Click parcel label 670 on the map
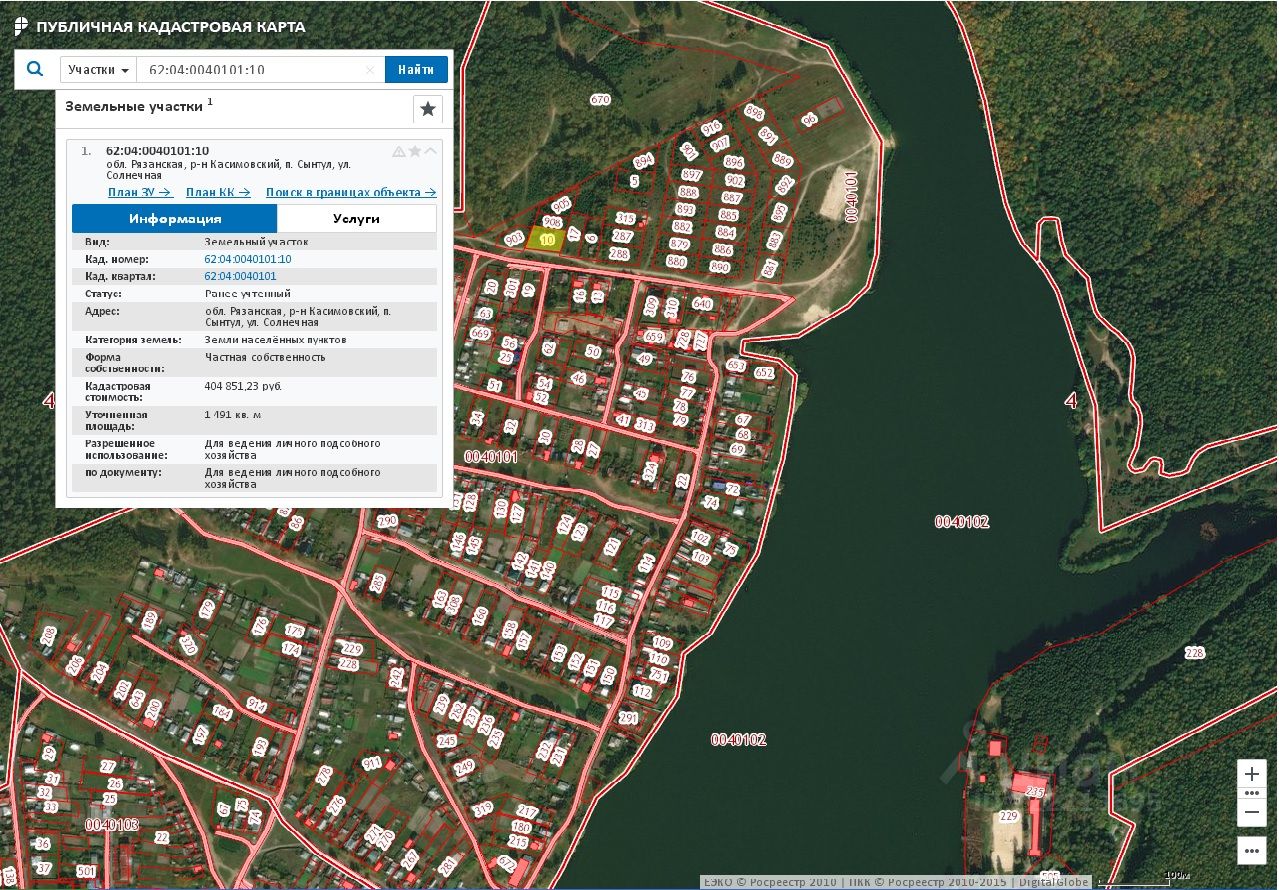The width and height of the screenshot is (1279, 890). [x=600, y=100]
